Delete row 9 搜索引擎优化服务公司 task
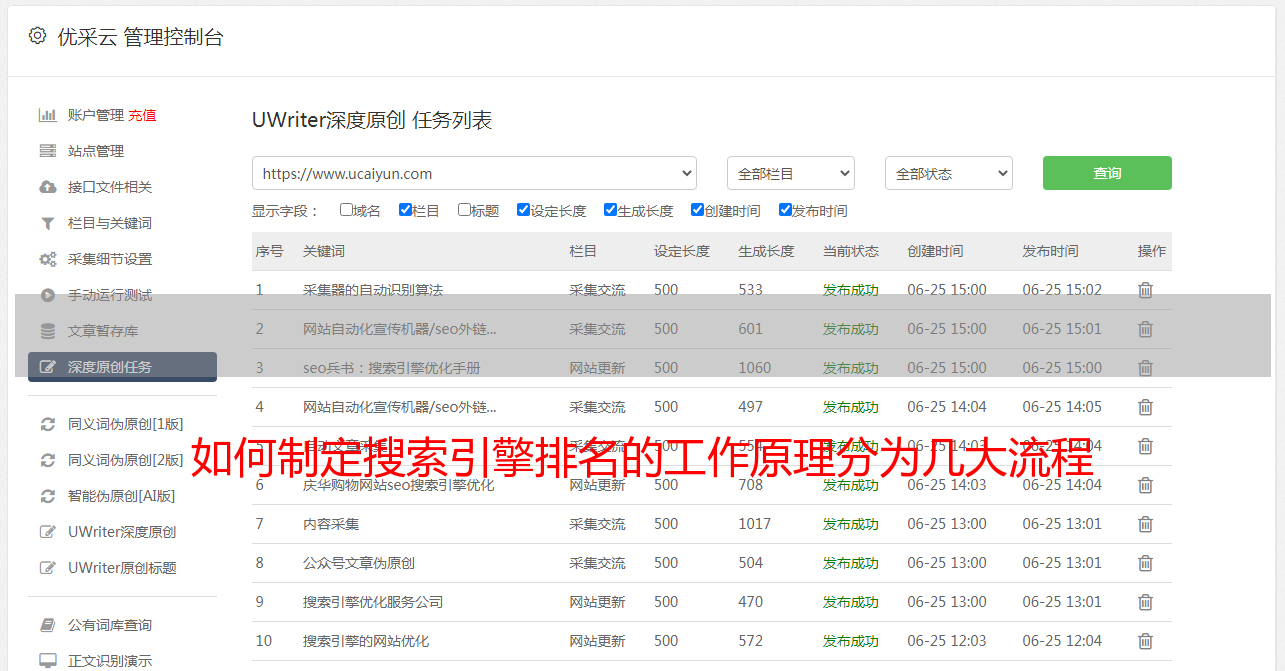Viewport: 1285px width, 671px height. click(1145, 602)
